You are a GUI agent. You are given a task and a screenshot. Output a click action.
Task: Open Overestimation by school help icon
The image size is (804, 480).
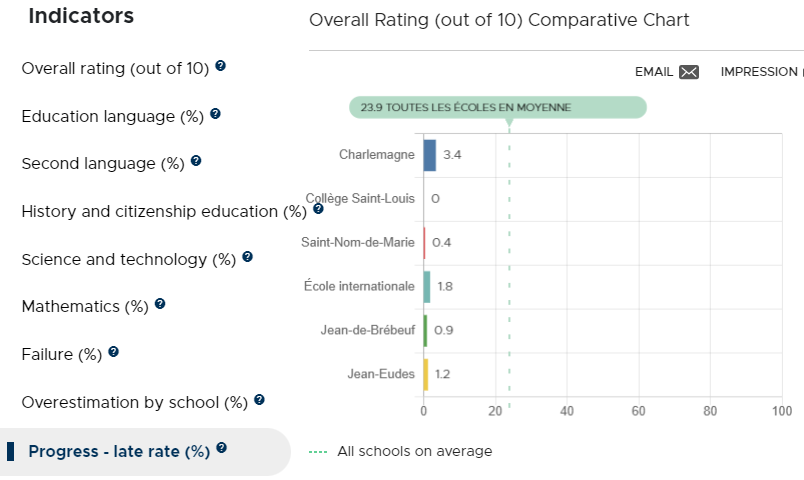(259, 399)
